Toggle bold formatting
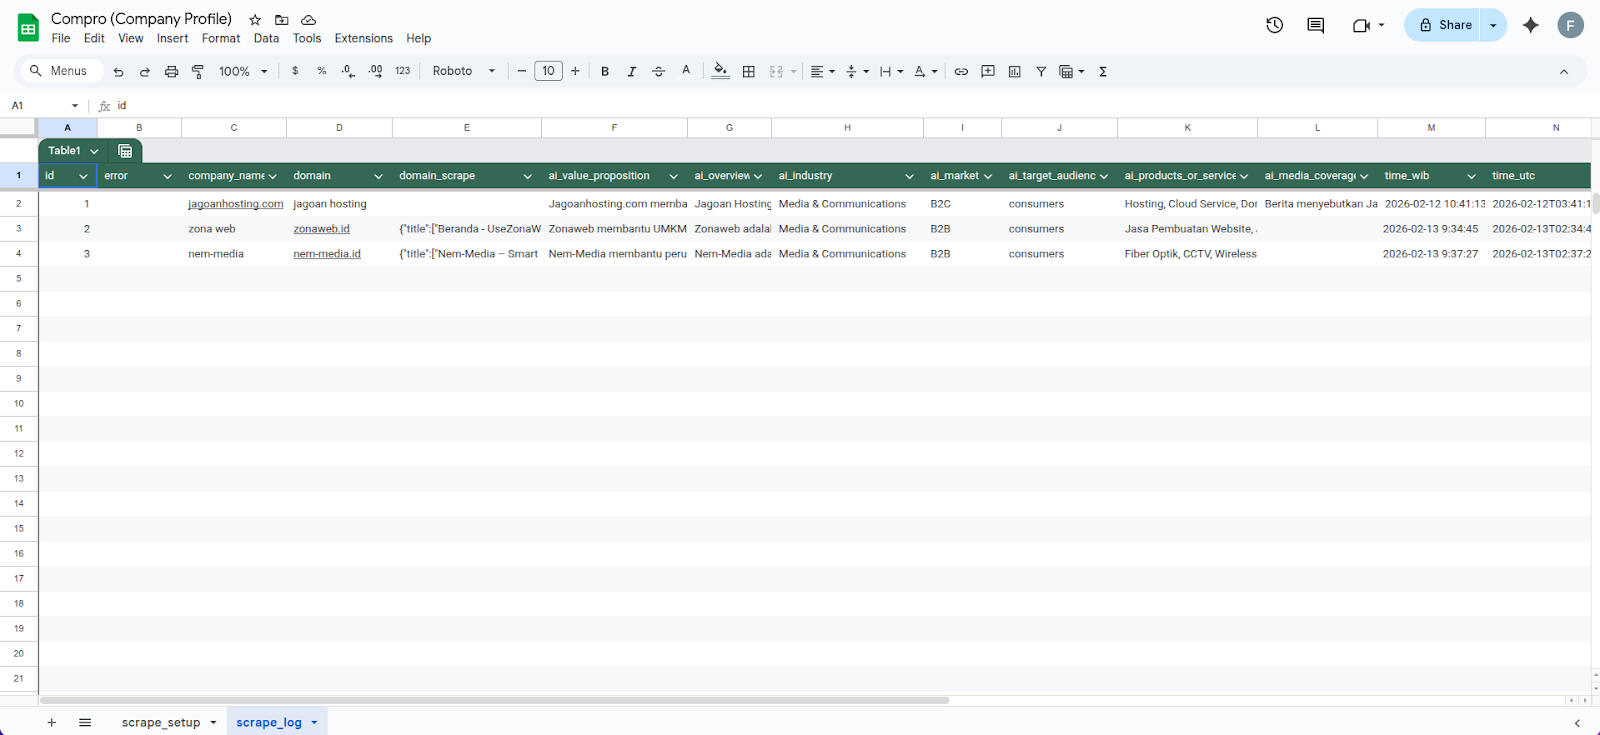This screenshot has width=1600, height=735. tap(605, 72)
